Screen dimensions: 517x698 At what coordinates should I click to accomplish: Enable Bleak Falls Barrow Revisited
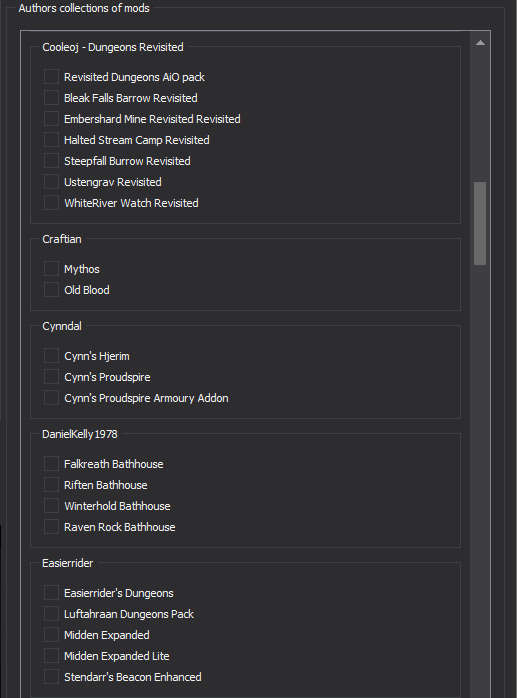(x=51, y=97)
